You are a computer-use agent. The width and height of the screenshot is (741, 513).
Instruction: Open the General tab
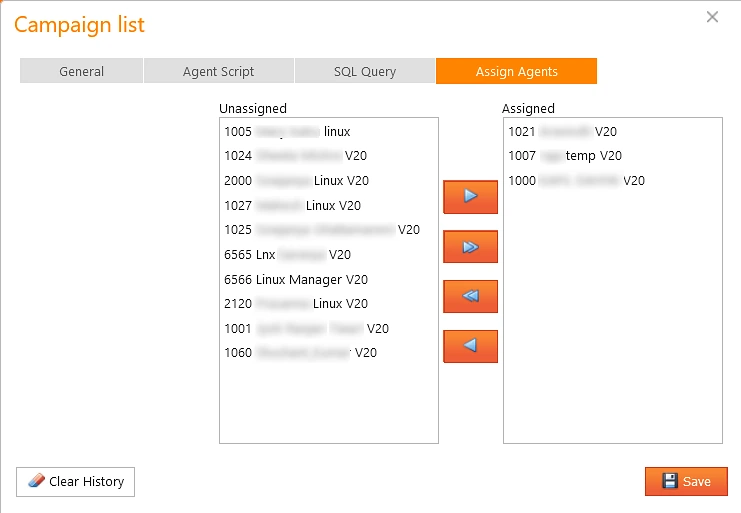tap(81, 71)
